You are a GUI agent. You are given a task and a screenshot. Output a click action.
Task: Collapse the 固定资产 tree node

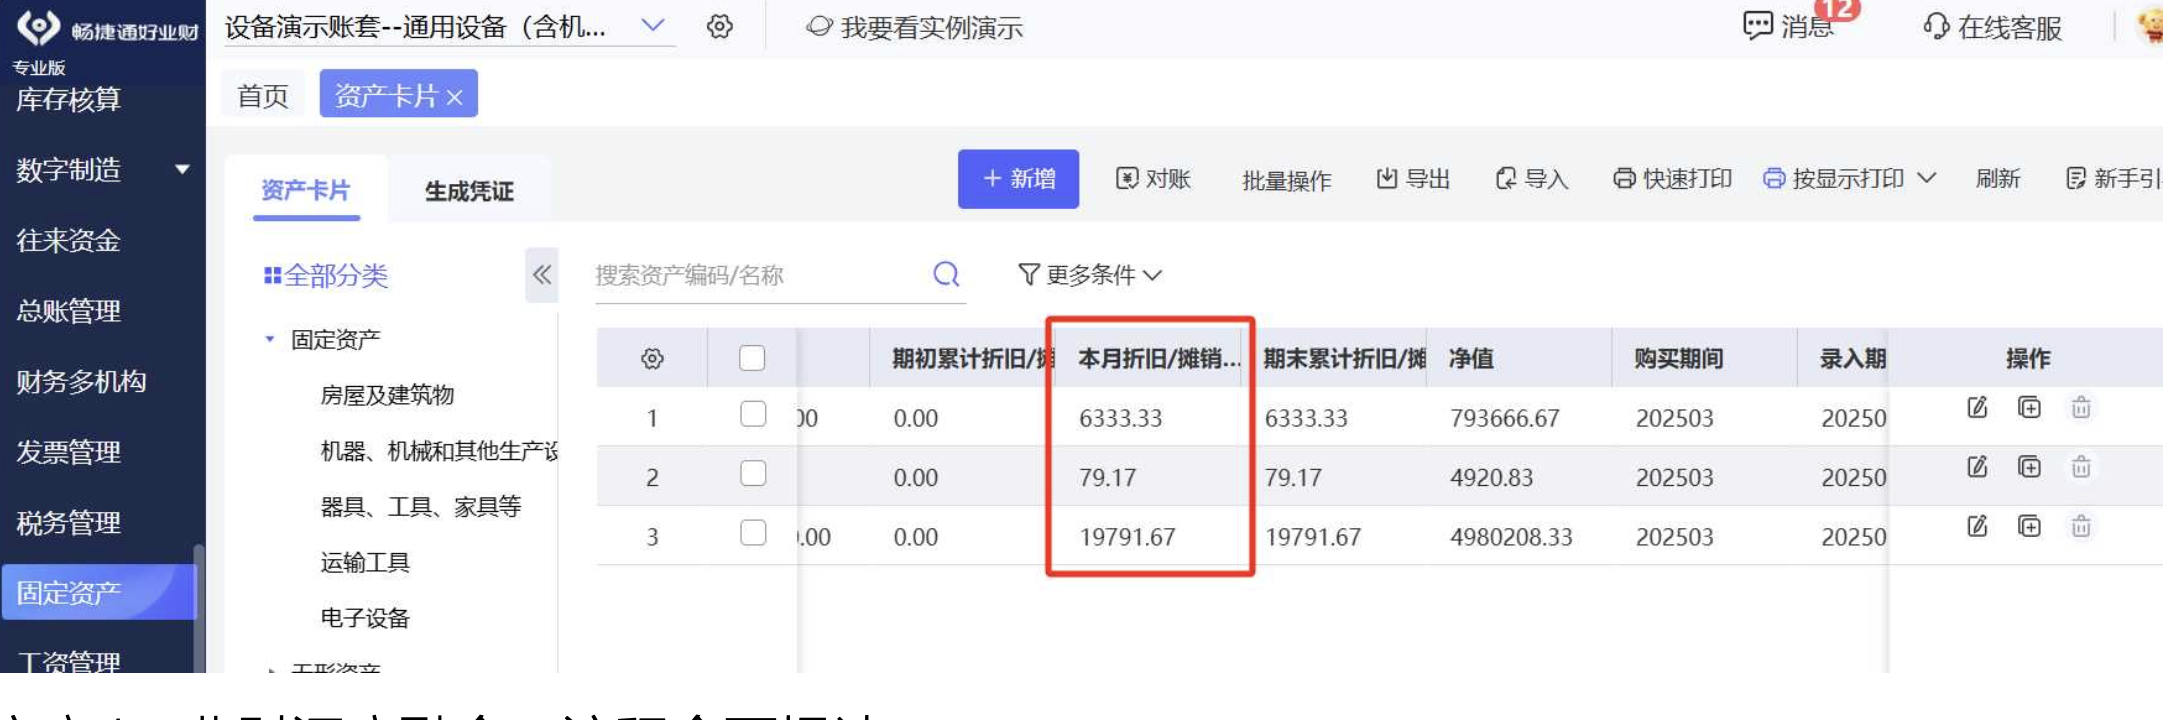[x=269, y=339]
